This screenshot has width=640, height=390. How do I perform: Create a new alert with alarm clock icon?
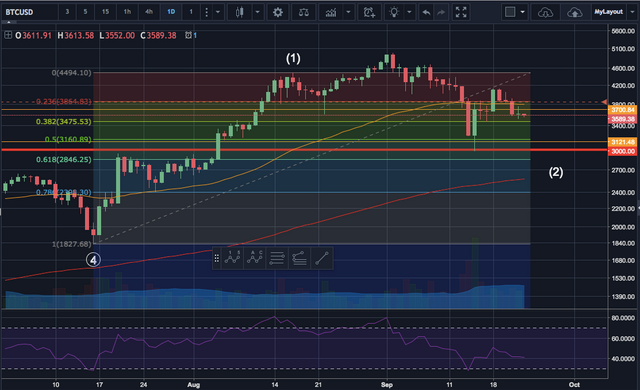369,12
